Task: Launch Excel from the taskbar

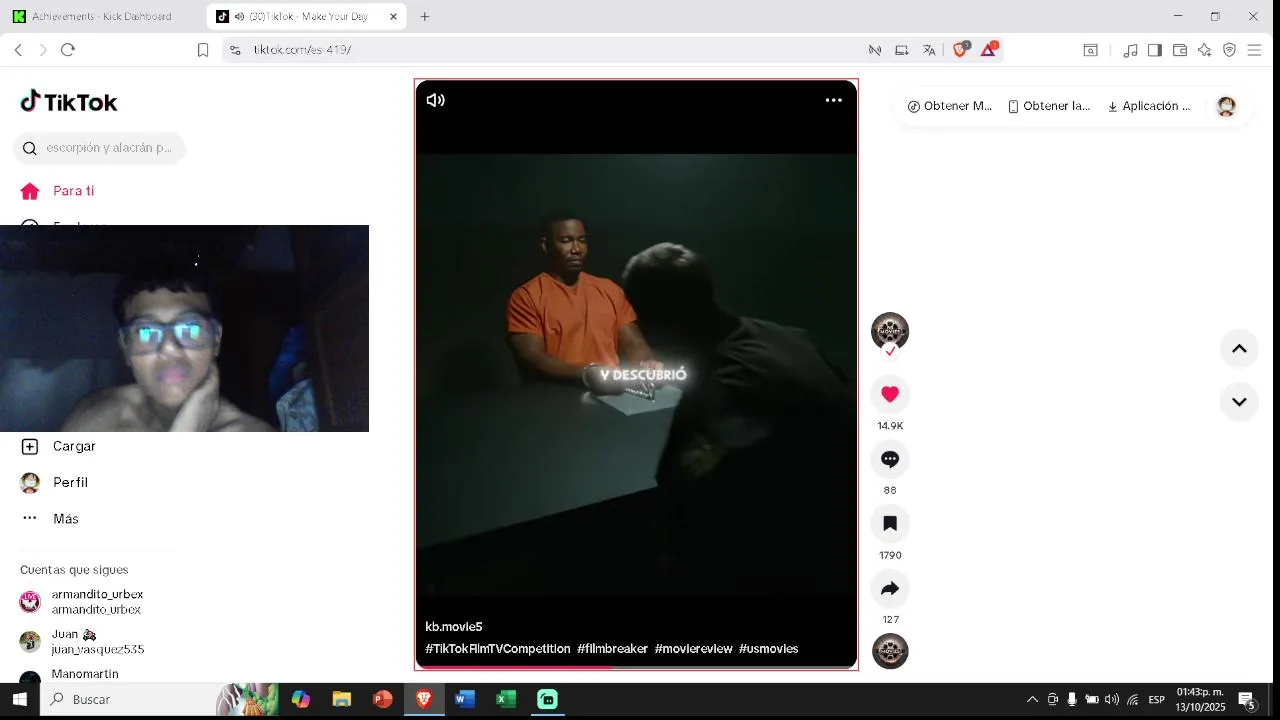Action: tap(506, 699)
